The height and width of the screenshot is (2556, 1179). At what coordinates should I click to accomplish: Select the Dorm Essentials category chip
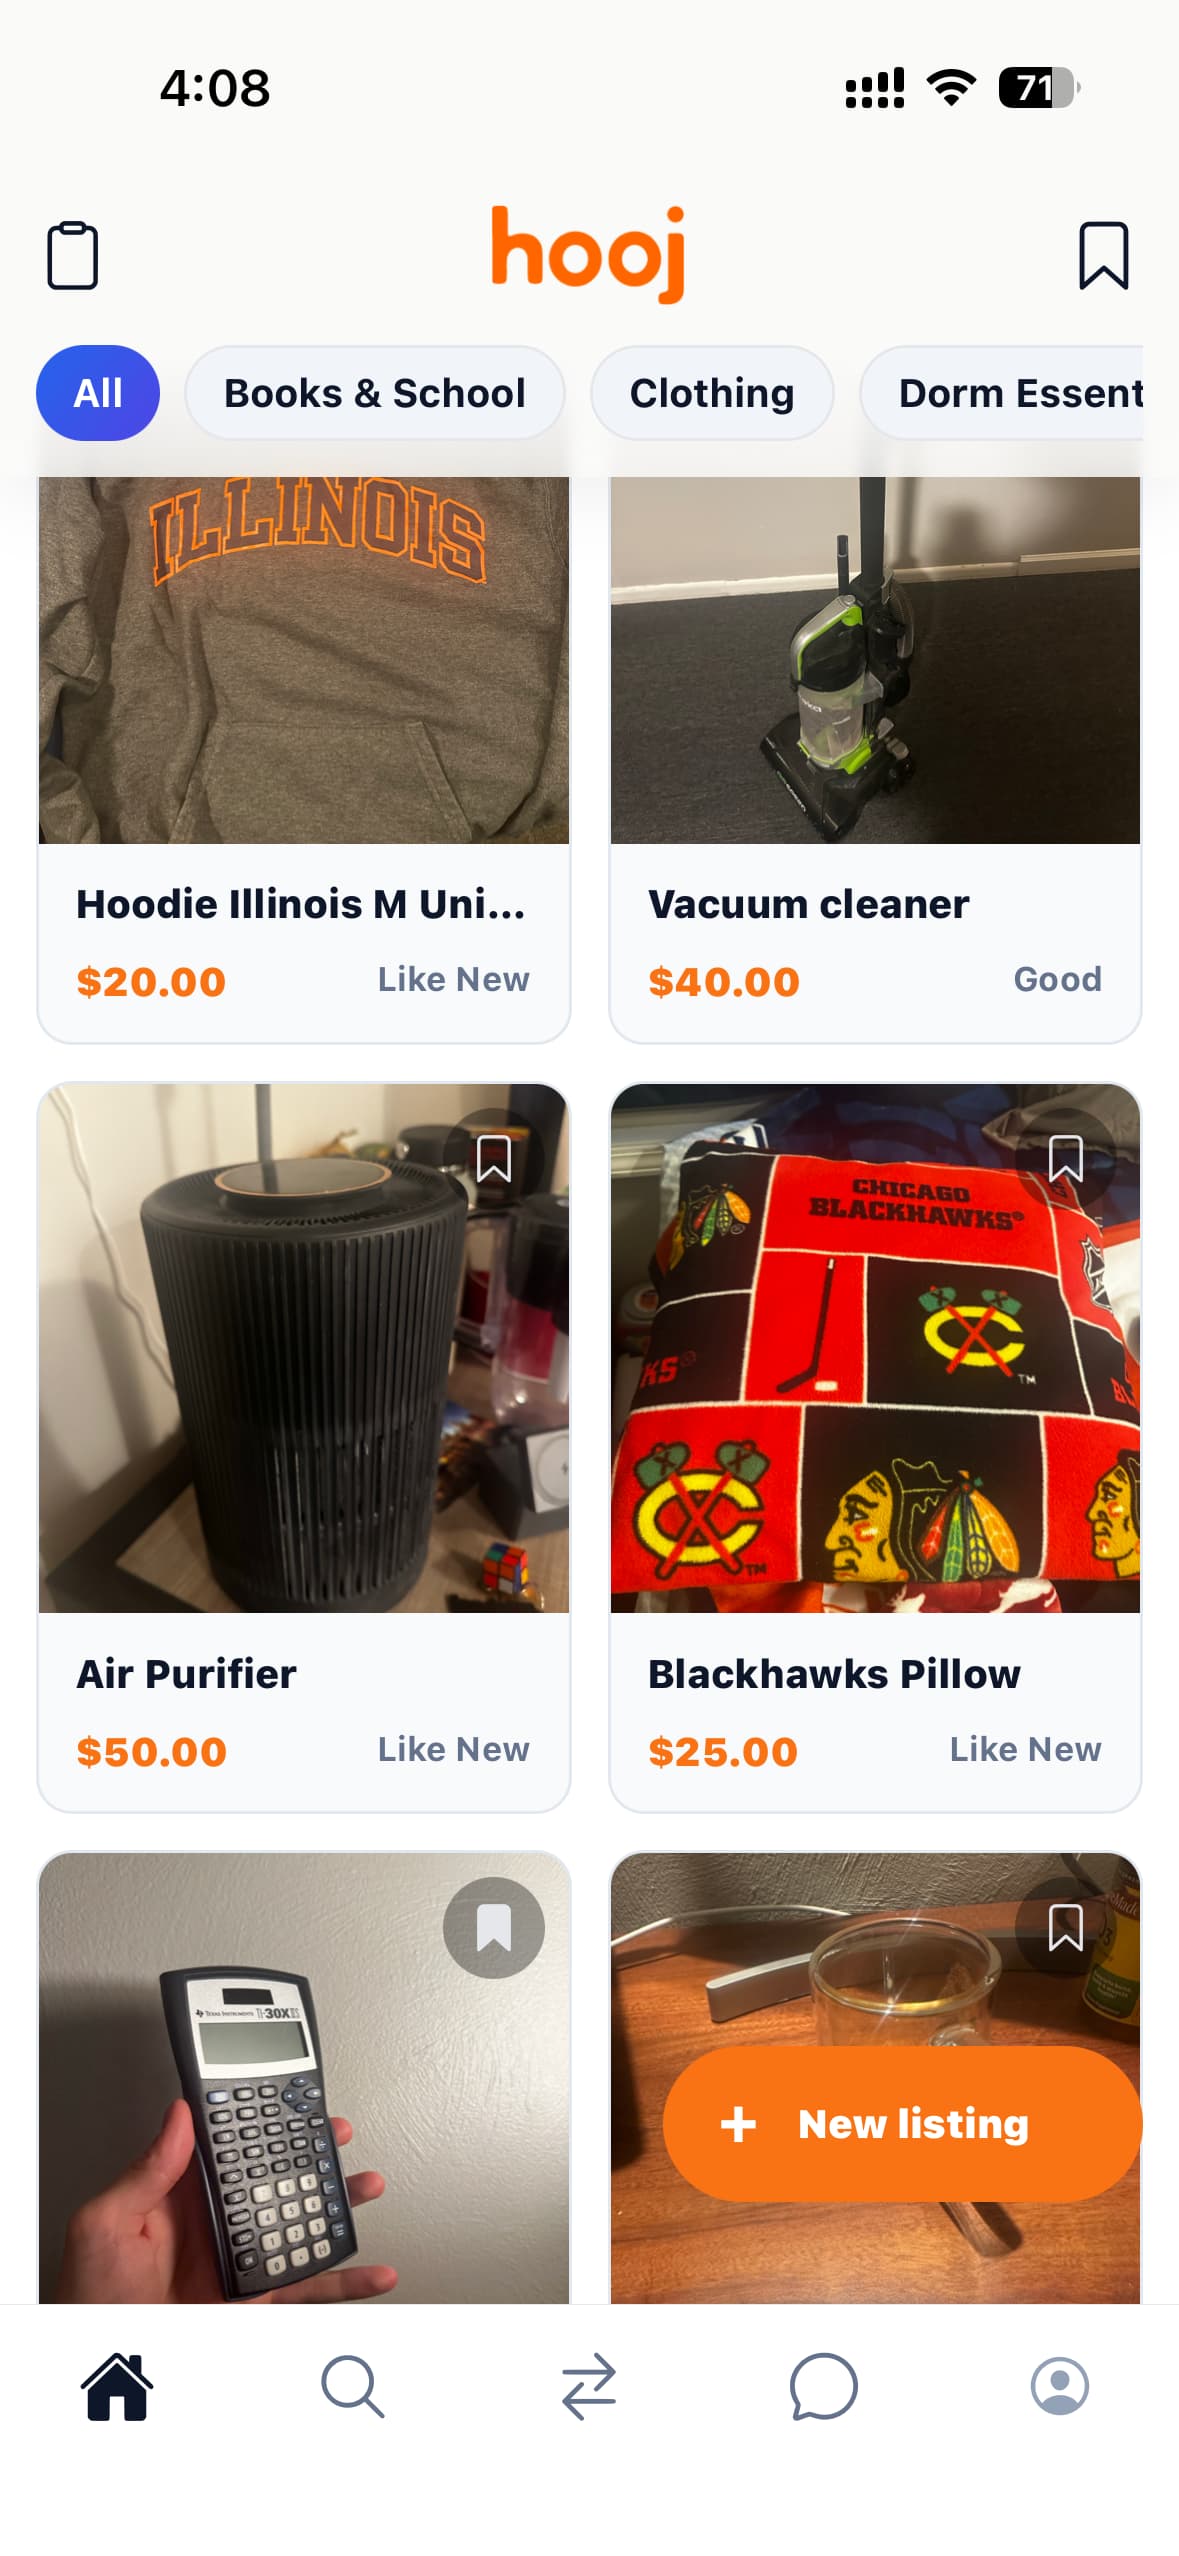pos(1001,393)
